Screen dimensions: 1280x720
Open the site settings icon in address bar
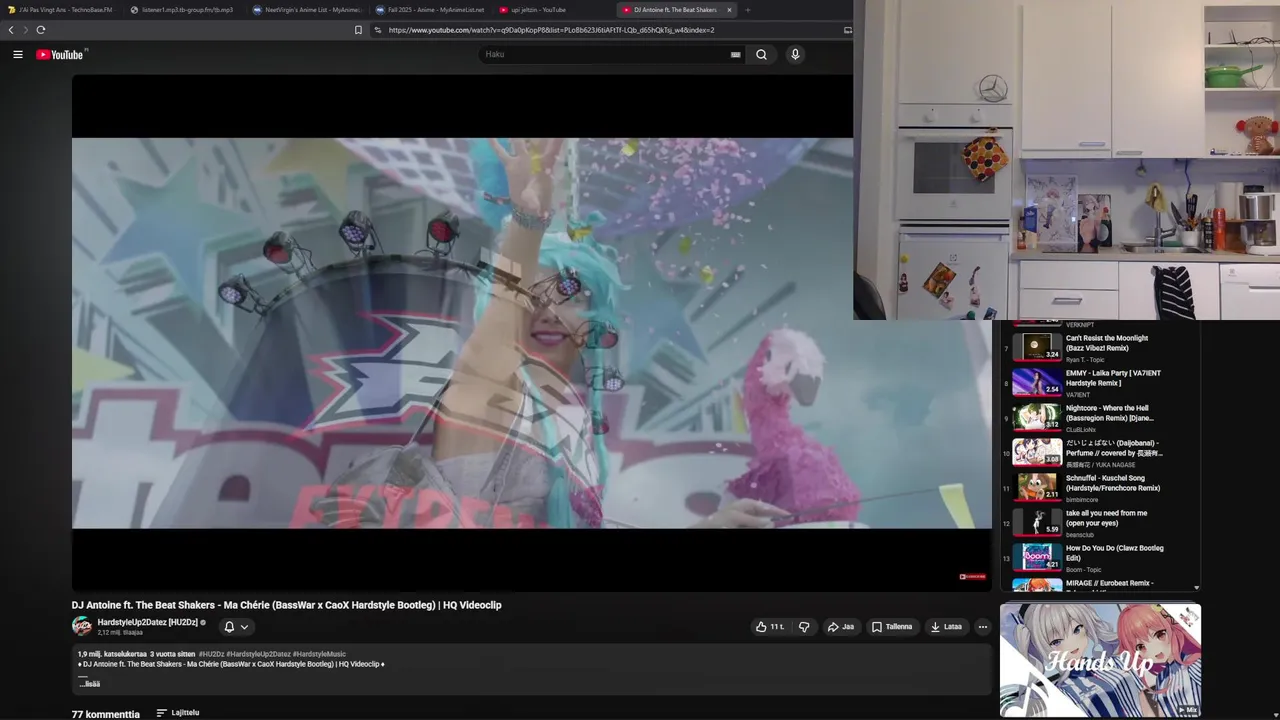click(x=378, y=30)
